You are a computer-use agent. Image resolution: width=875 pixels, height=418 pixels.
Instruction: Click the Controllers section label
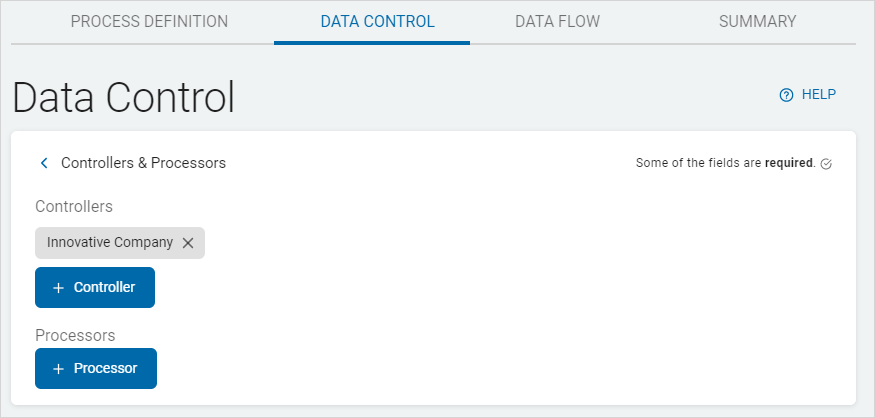coord(74,207)
